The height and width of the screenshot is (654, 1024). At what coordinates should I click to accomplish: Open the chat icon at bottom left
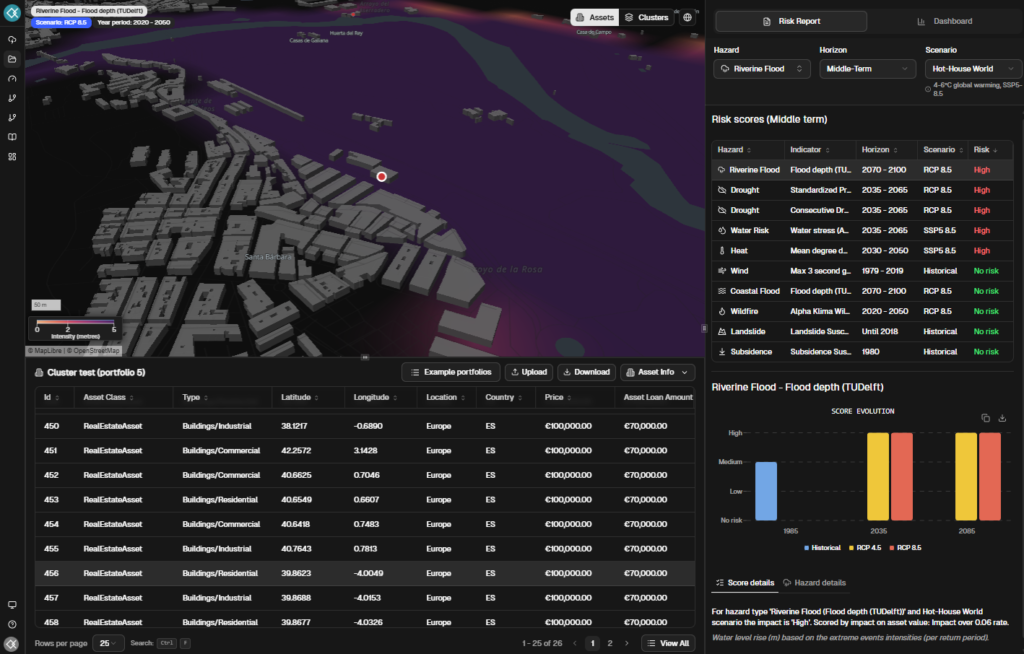click(x=11, y=605)
